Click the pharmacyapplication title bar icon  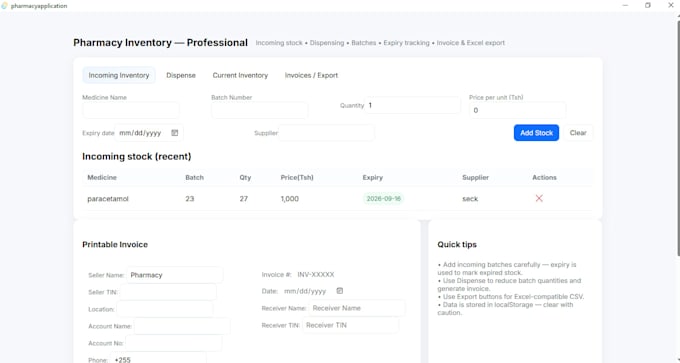click(x=4, y=6)
